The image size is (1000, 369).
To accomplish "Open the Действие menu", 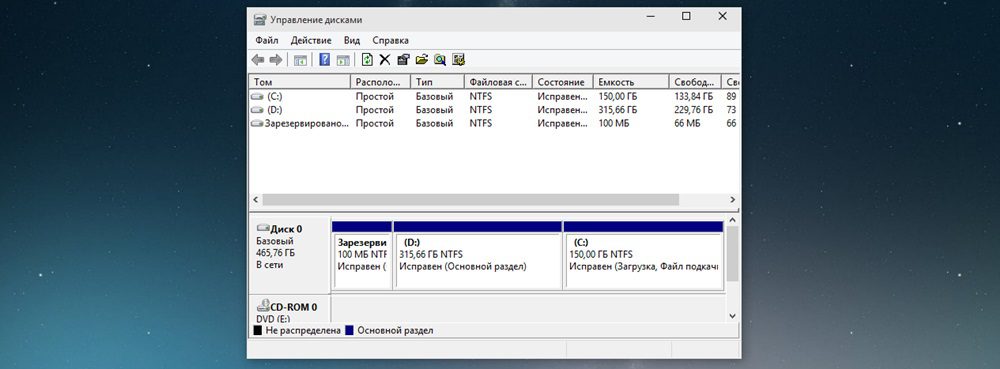I will [x=311, y=40].
